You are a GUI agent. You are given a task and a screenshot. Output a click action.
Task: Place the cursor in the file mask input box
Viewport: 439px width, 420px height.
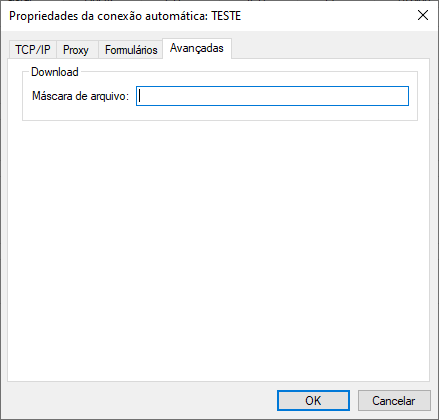[272, 96]
